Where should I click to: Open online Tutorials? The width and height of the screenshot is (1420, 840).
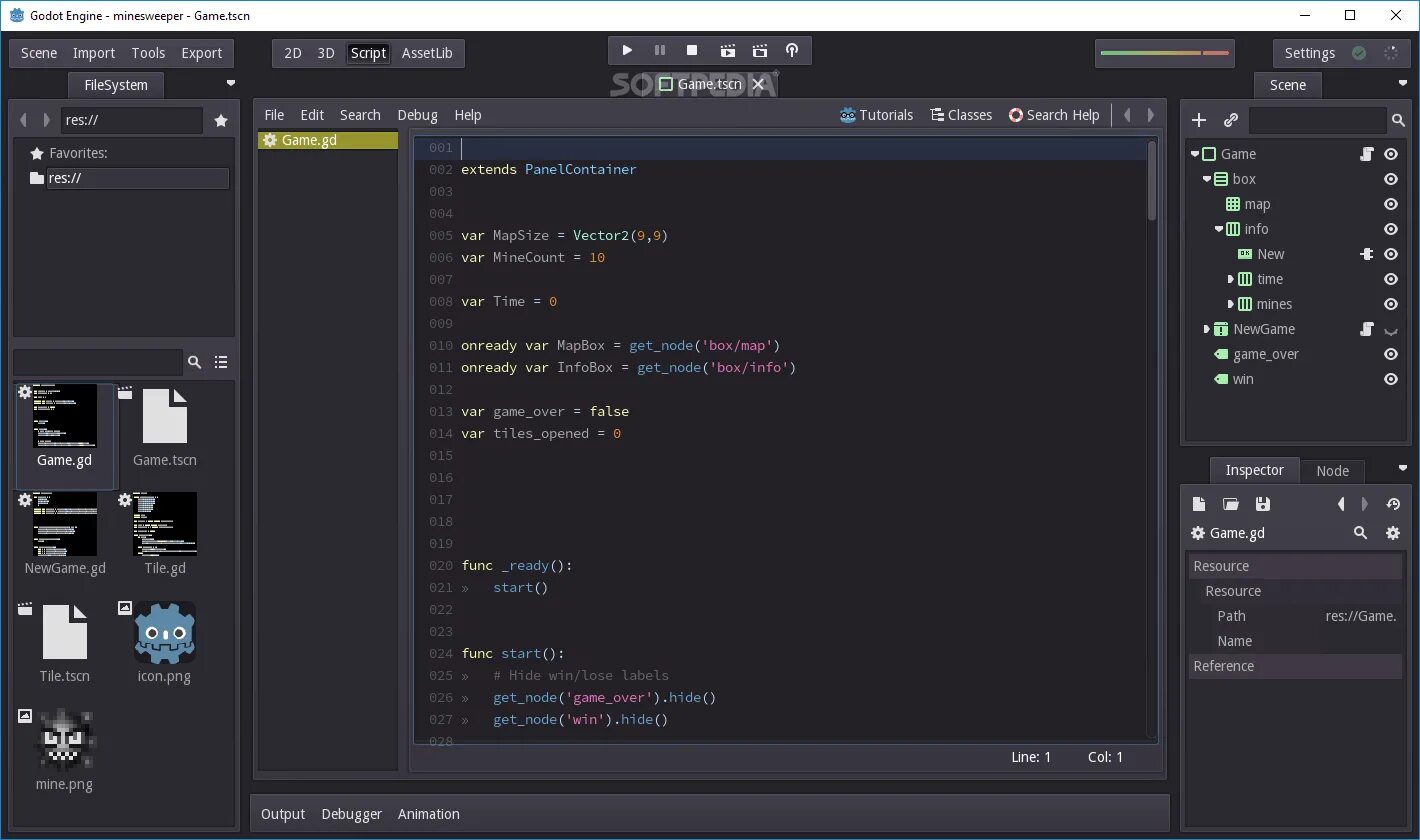[x=877, y=115]
